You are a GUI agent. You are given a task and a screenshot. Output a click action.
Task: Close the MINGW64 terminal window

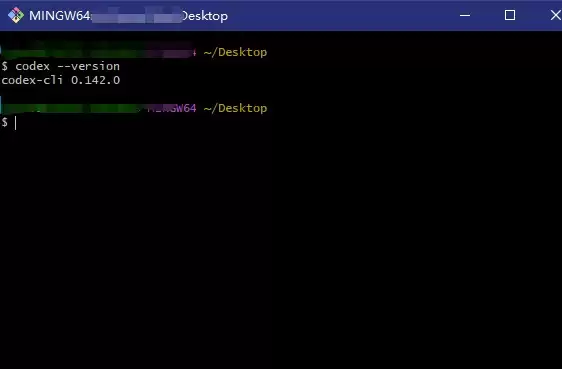tap(556, 15)
